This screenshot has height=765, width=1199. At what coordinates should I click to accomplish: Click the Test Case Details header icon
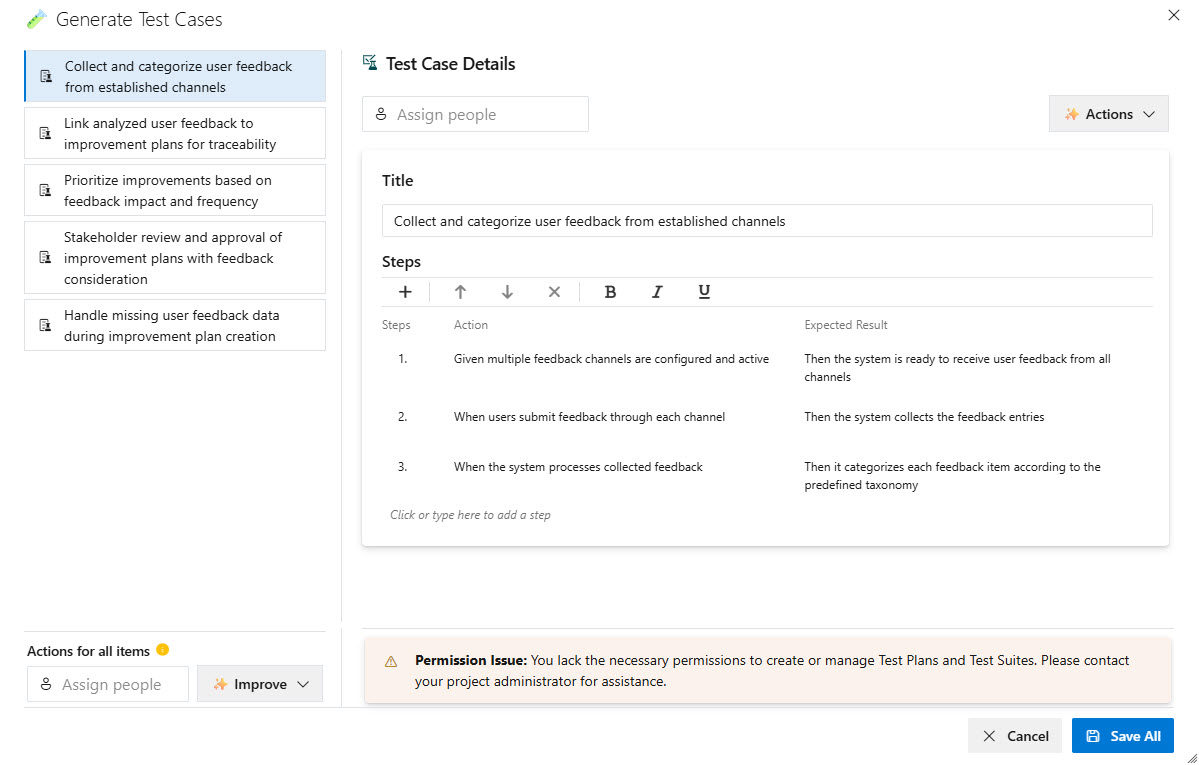[x=370, y=62]
